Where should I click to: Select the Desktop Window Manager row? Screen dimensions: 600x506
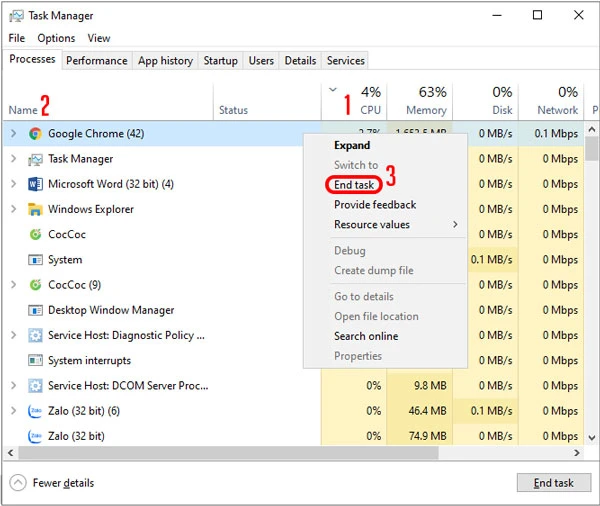(x=153, y=310)
